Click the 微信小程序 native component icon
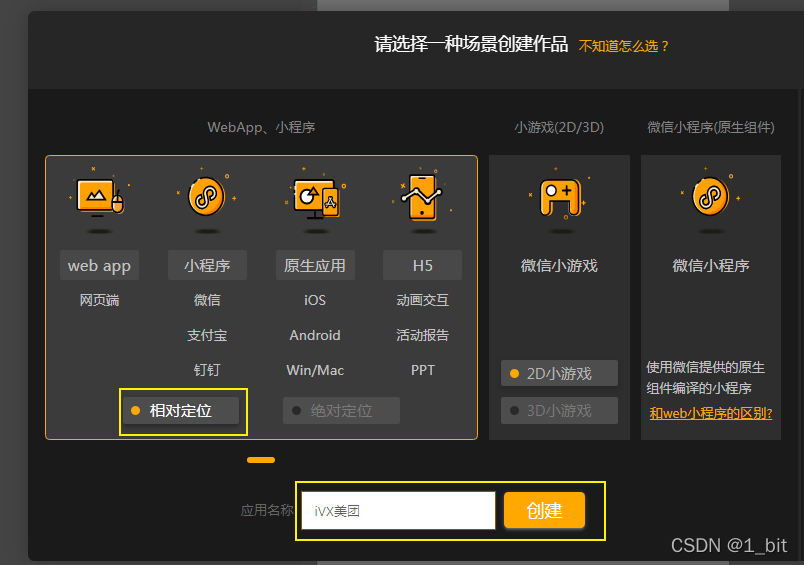 (711, 197)
